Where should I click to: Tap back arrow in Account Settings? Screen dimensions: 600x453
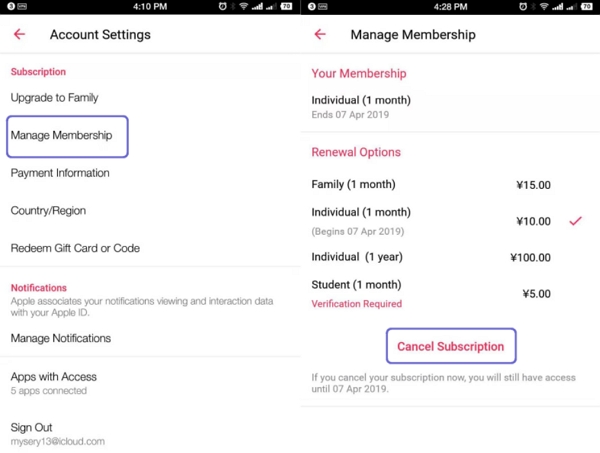[19, 35]
